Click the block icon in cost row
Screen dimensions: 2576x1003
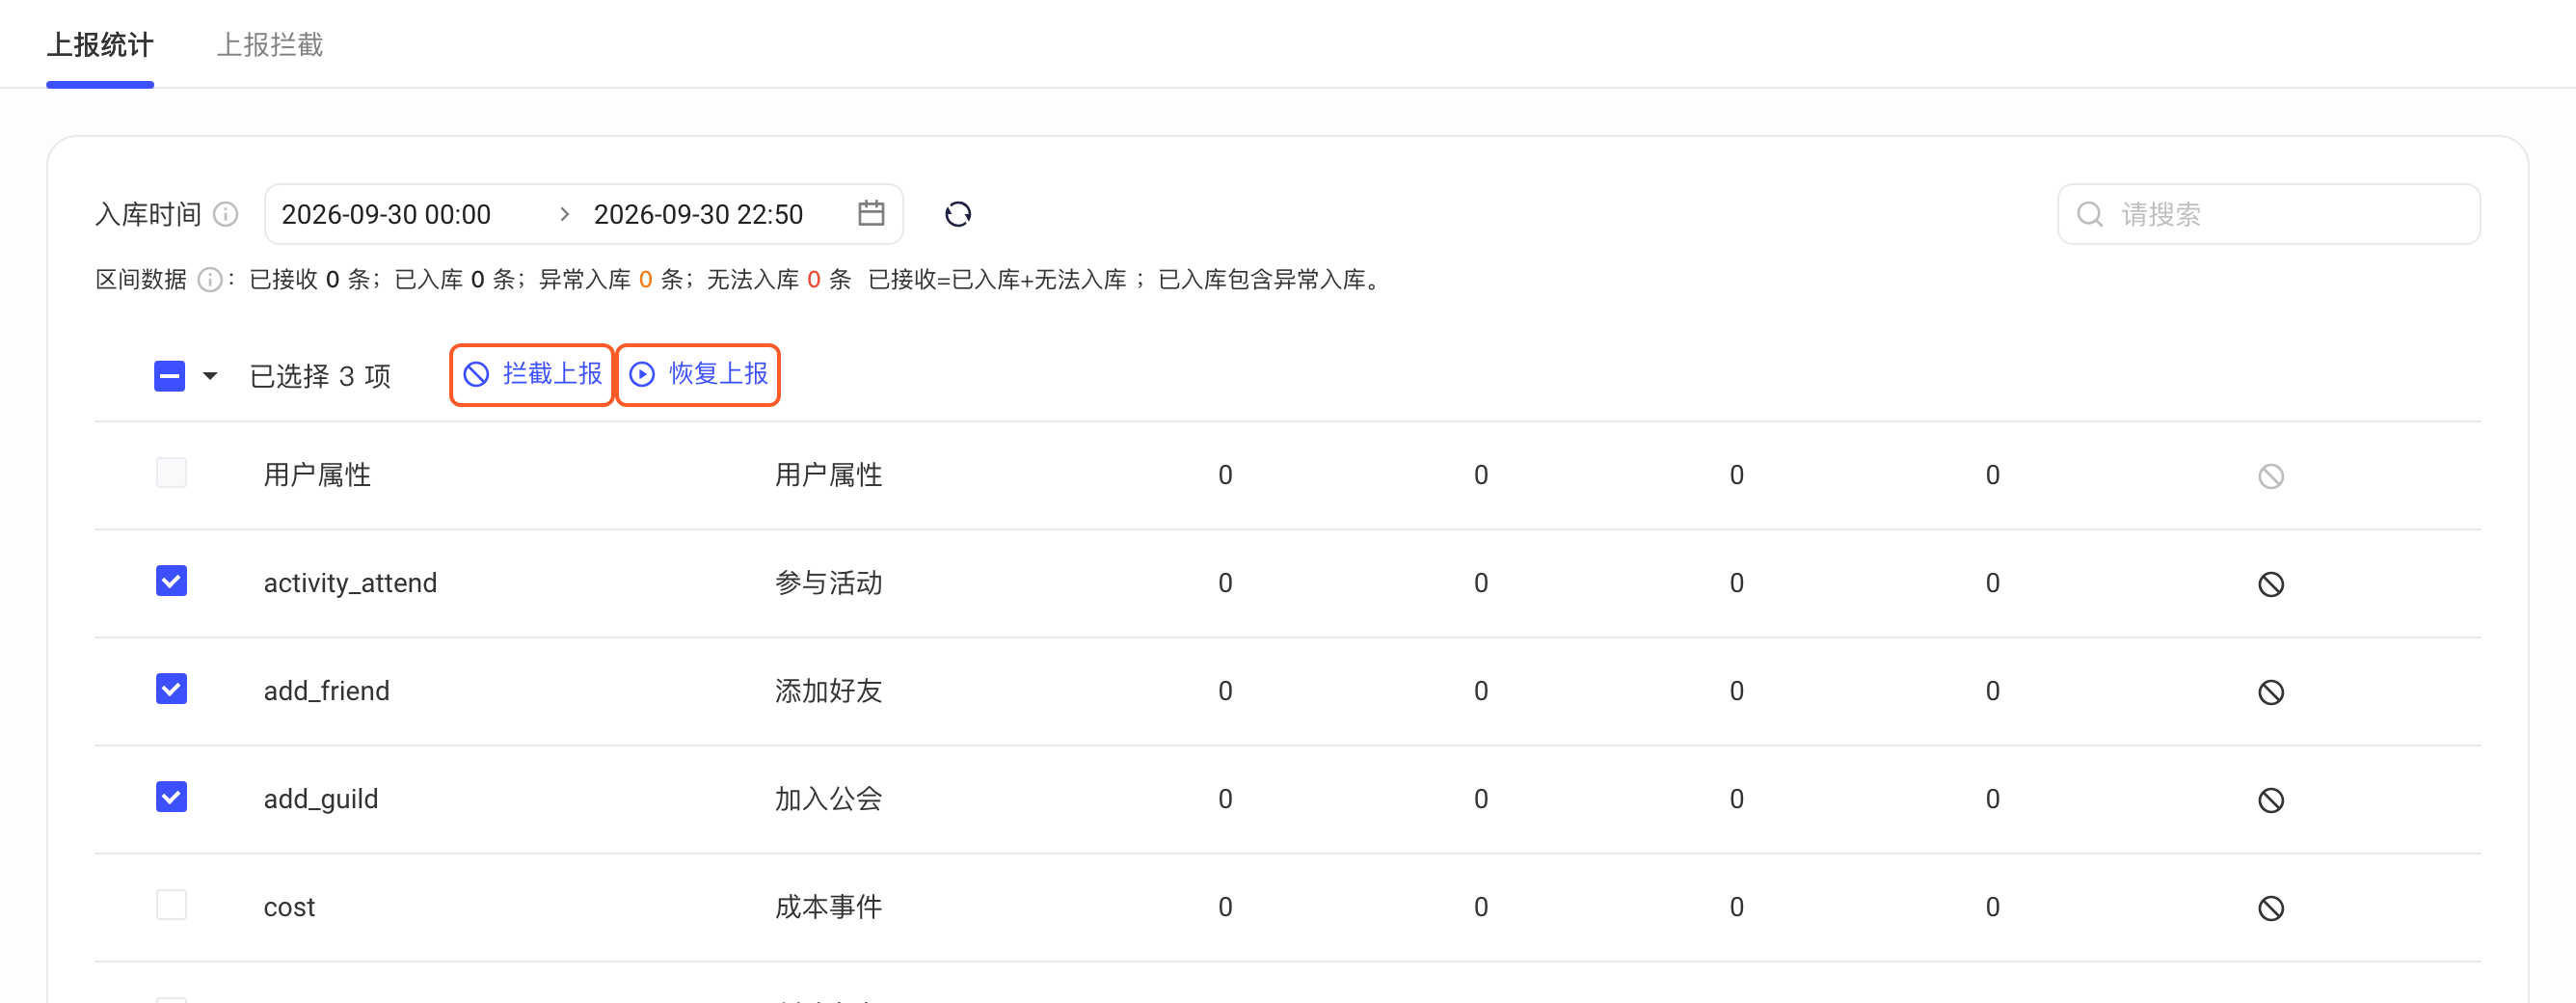tap(2270, 908)
